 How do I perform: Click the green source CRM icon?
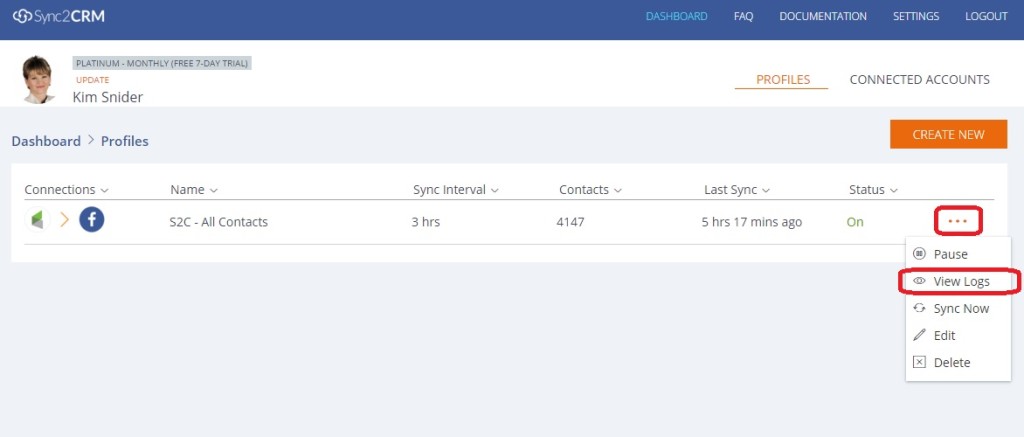[x=37, y=220]
